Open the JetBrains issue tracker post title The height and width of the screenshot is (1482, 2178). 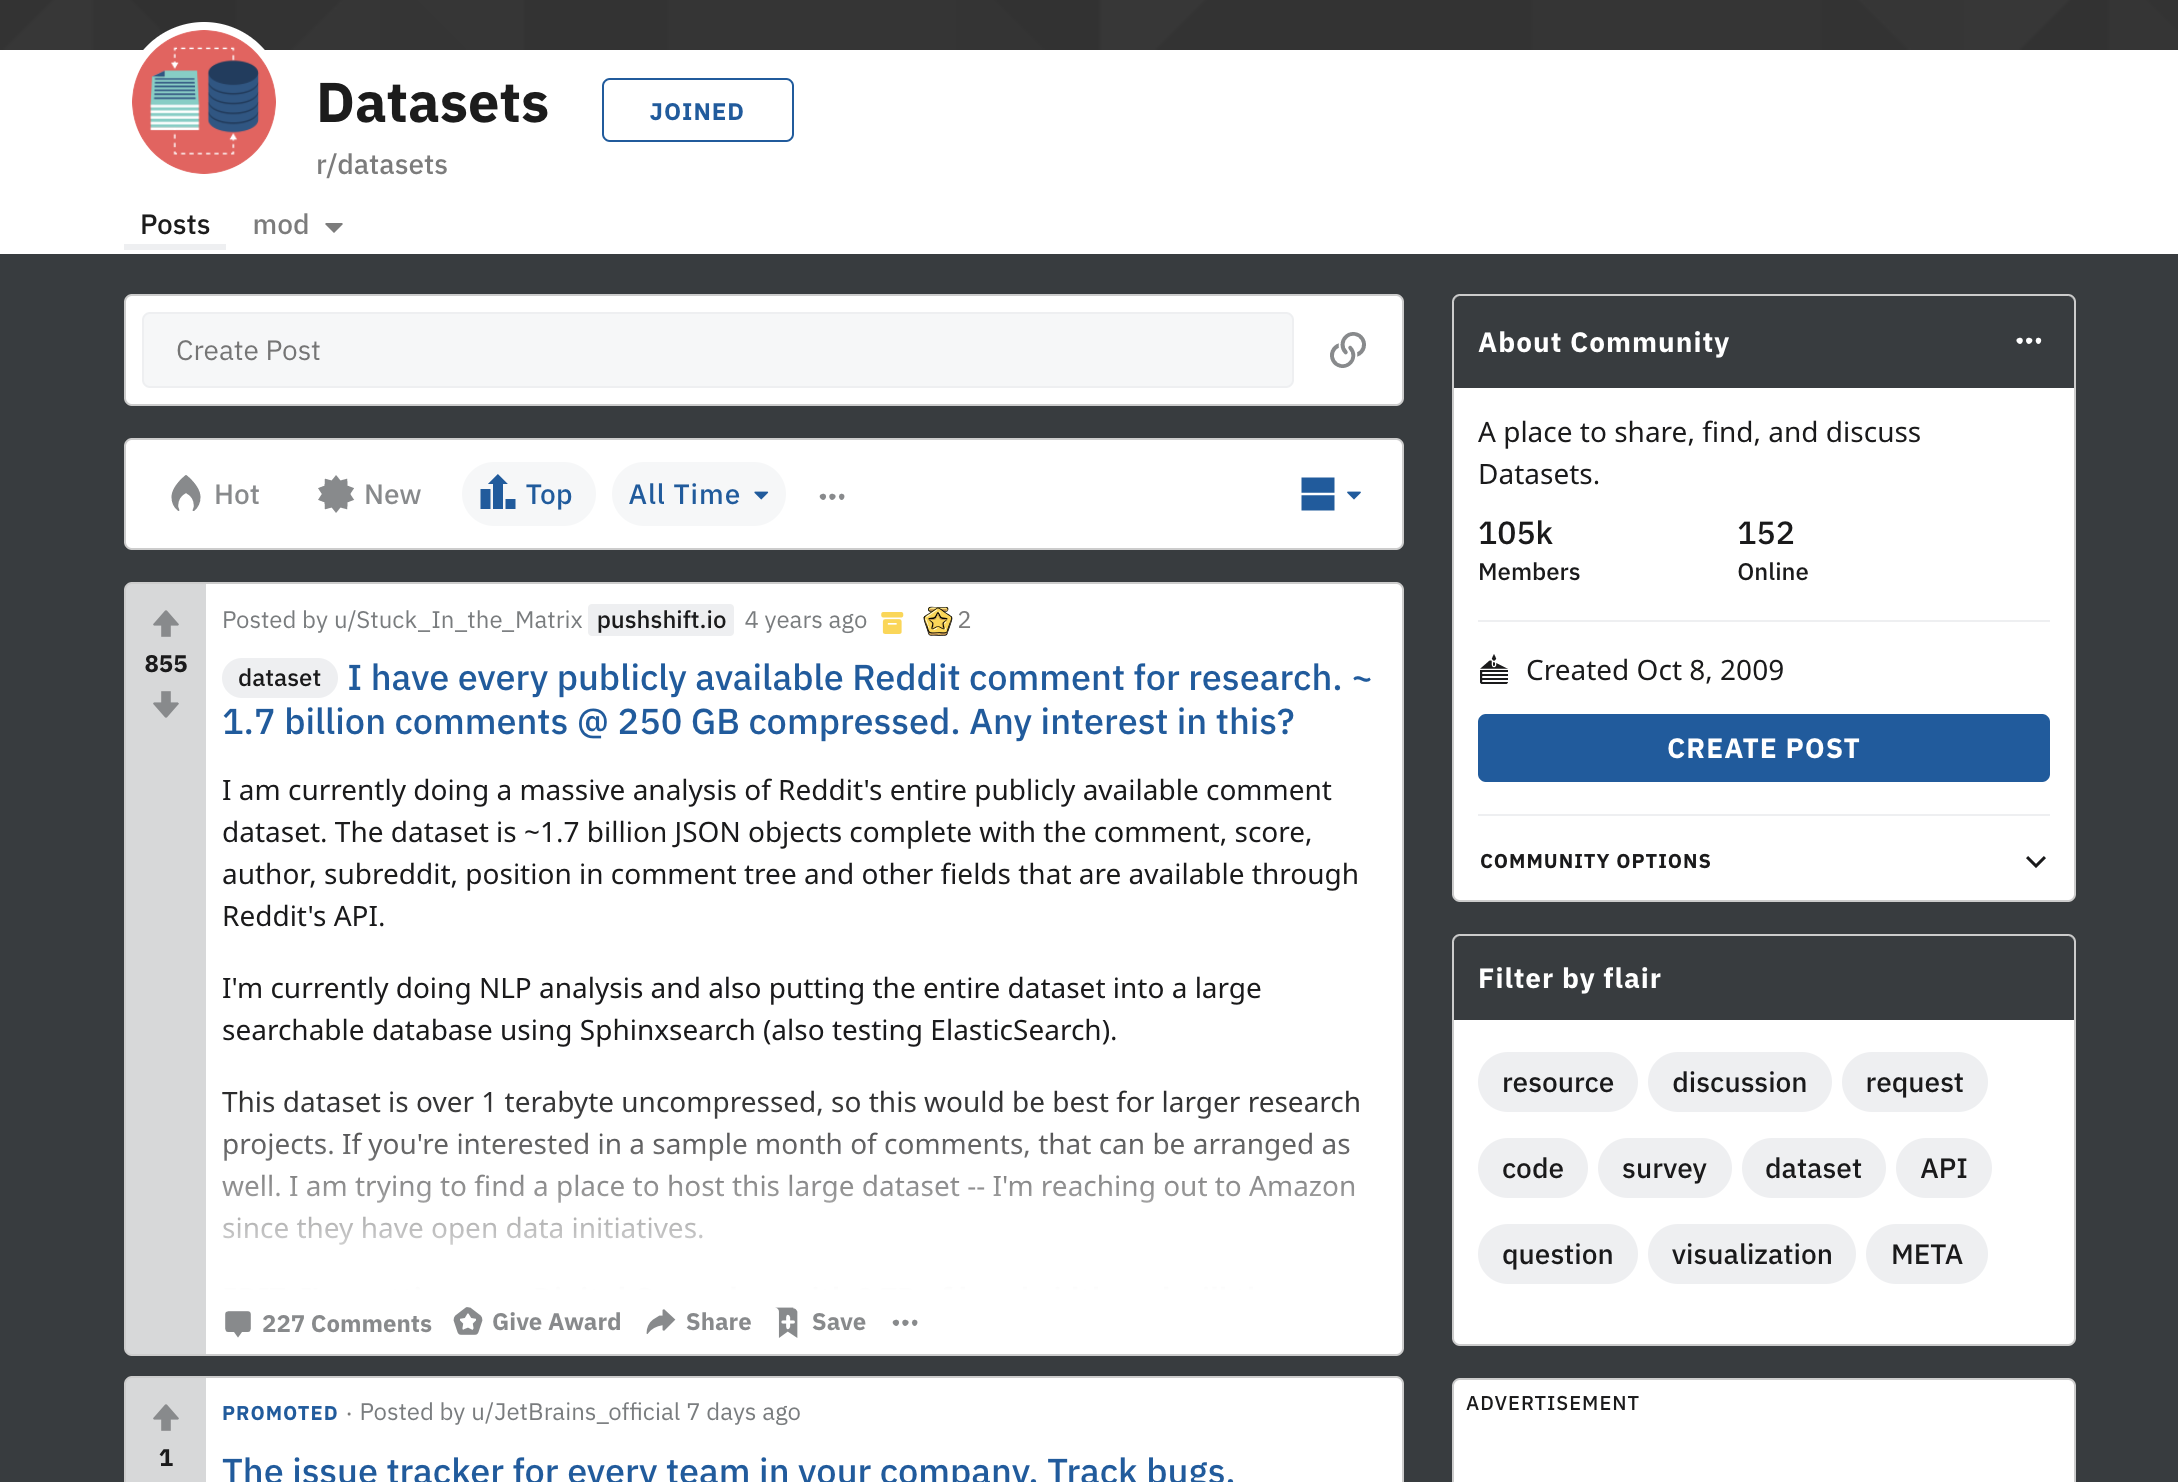[x=728, y=1468]
